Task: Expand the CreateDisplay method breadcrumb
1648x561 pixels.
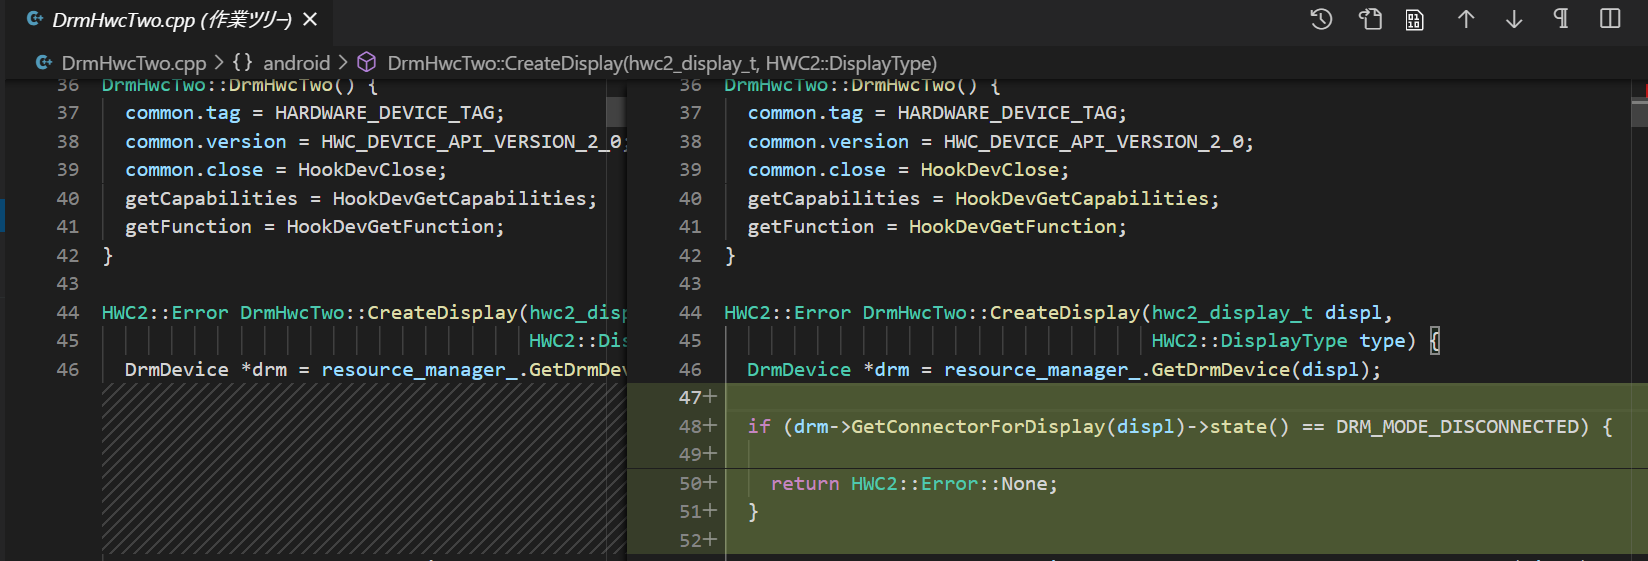Action: pyautogui.click(x=661, y=63)
